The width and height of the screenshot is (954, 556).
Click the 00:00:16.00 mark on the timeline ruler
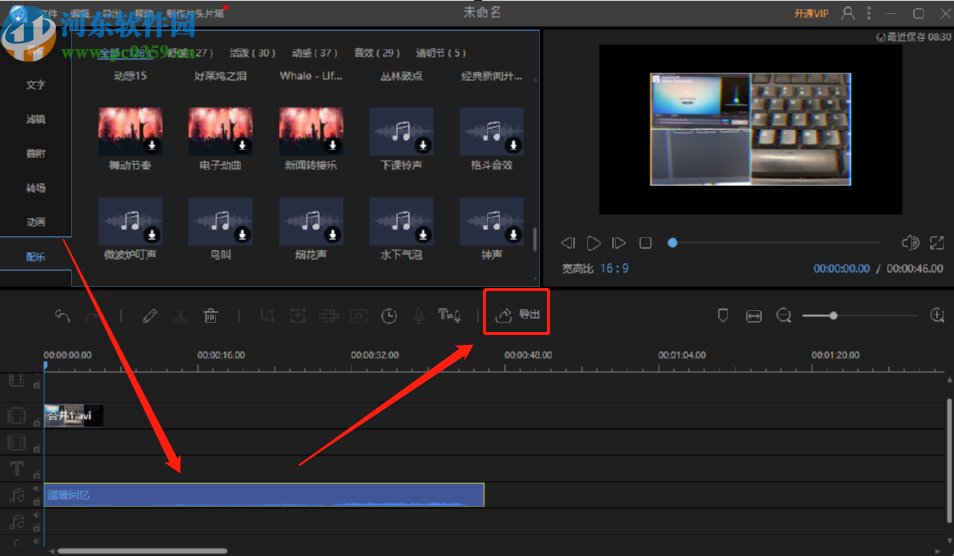click(221, 355)
